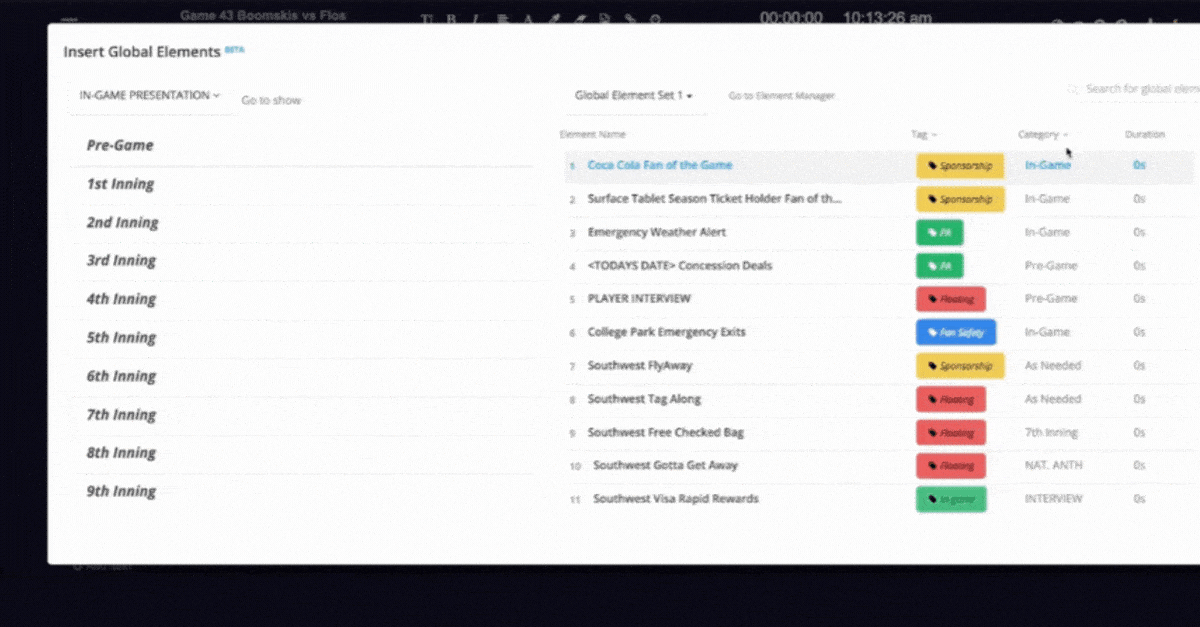Click the blue Fan Safety tag
The image size is (1200, 627).
coord(955,332)
